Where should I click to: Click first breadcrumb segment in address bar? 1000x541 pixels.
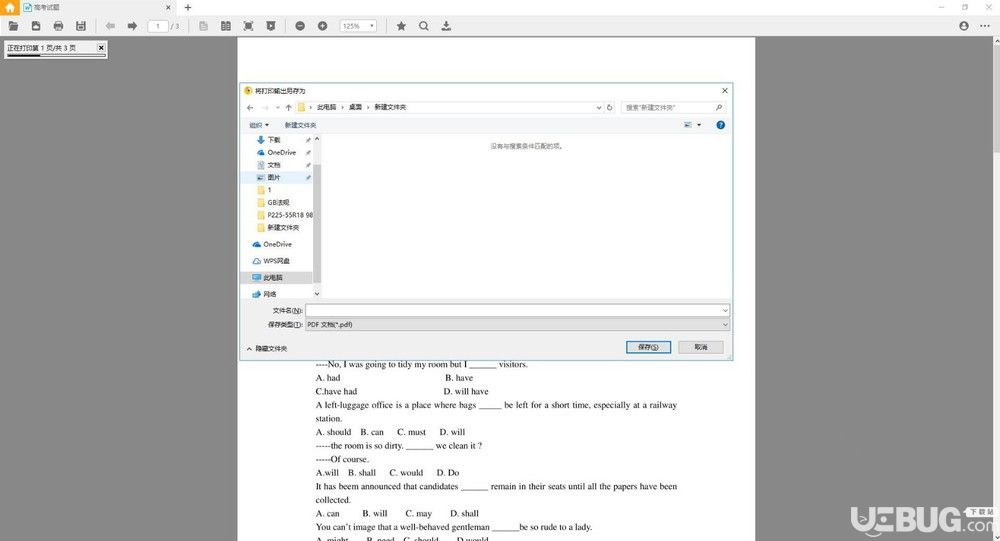click(x=327, y=107)
